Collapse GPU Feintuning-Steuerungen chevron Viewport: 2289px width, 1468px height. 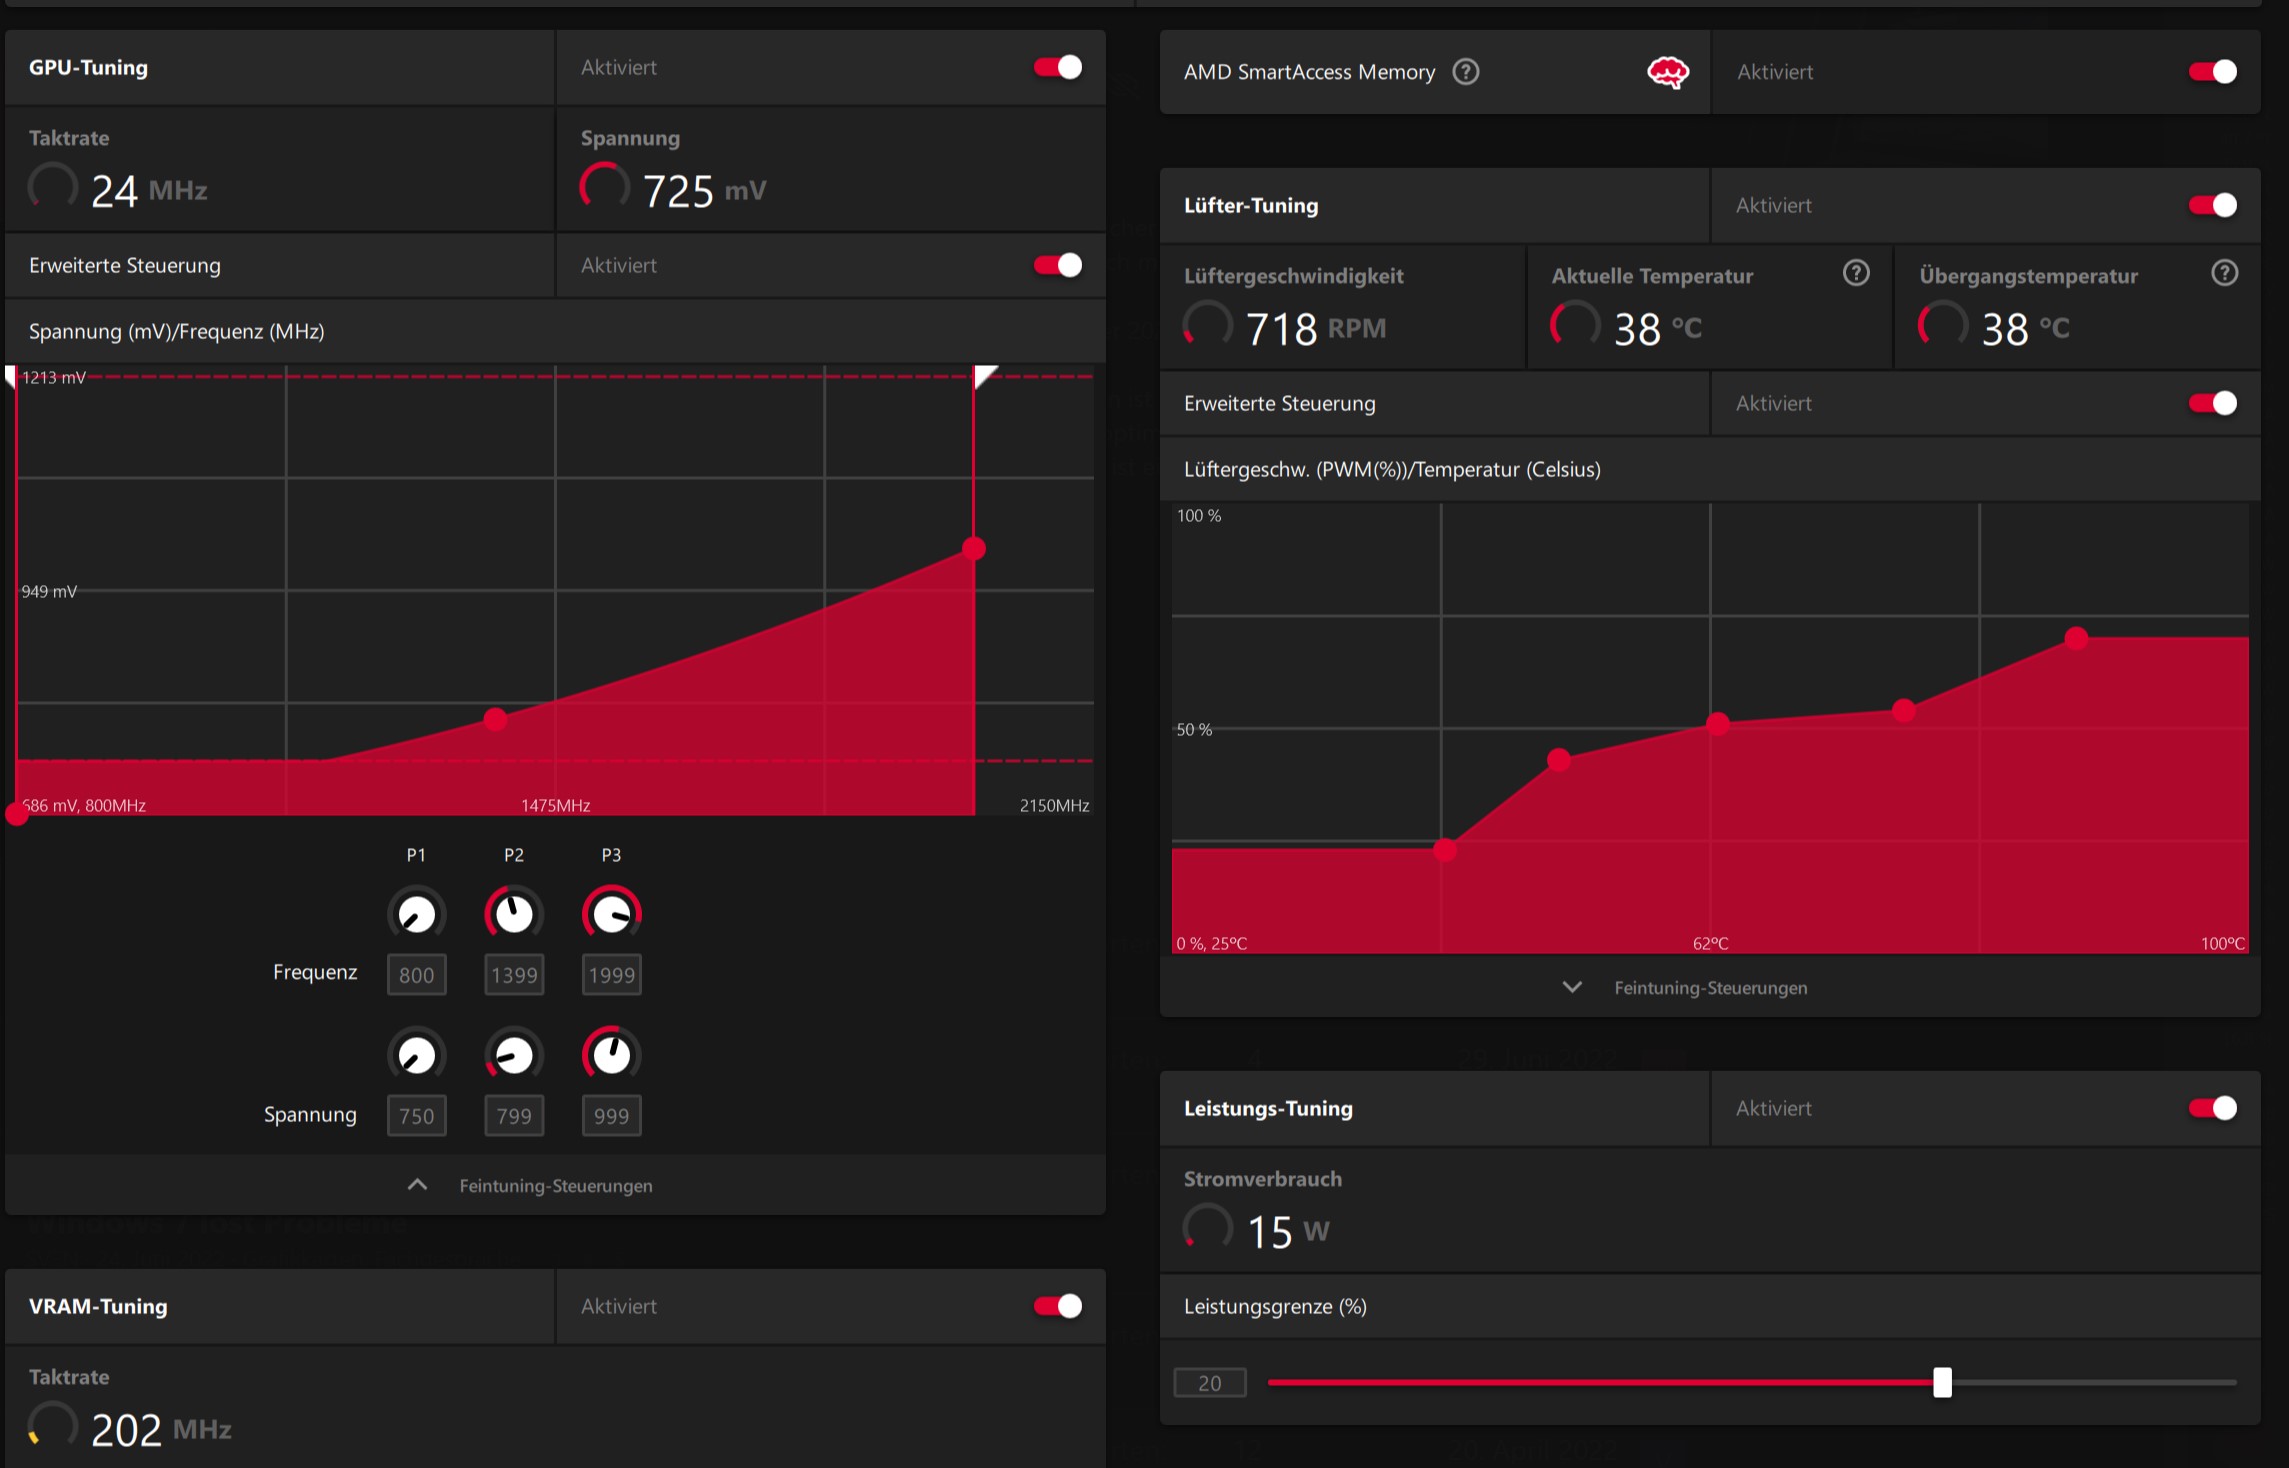(418, 1185)
